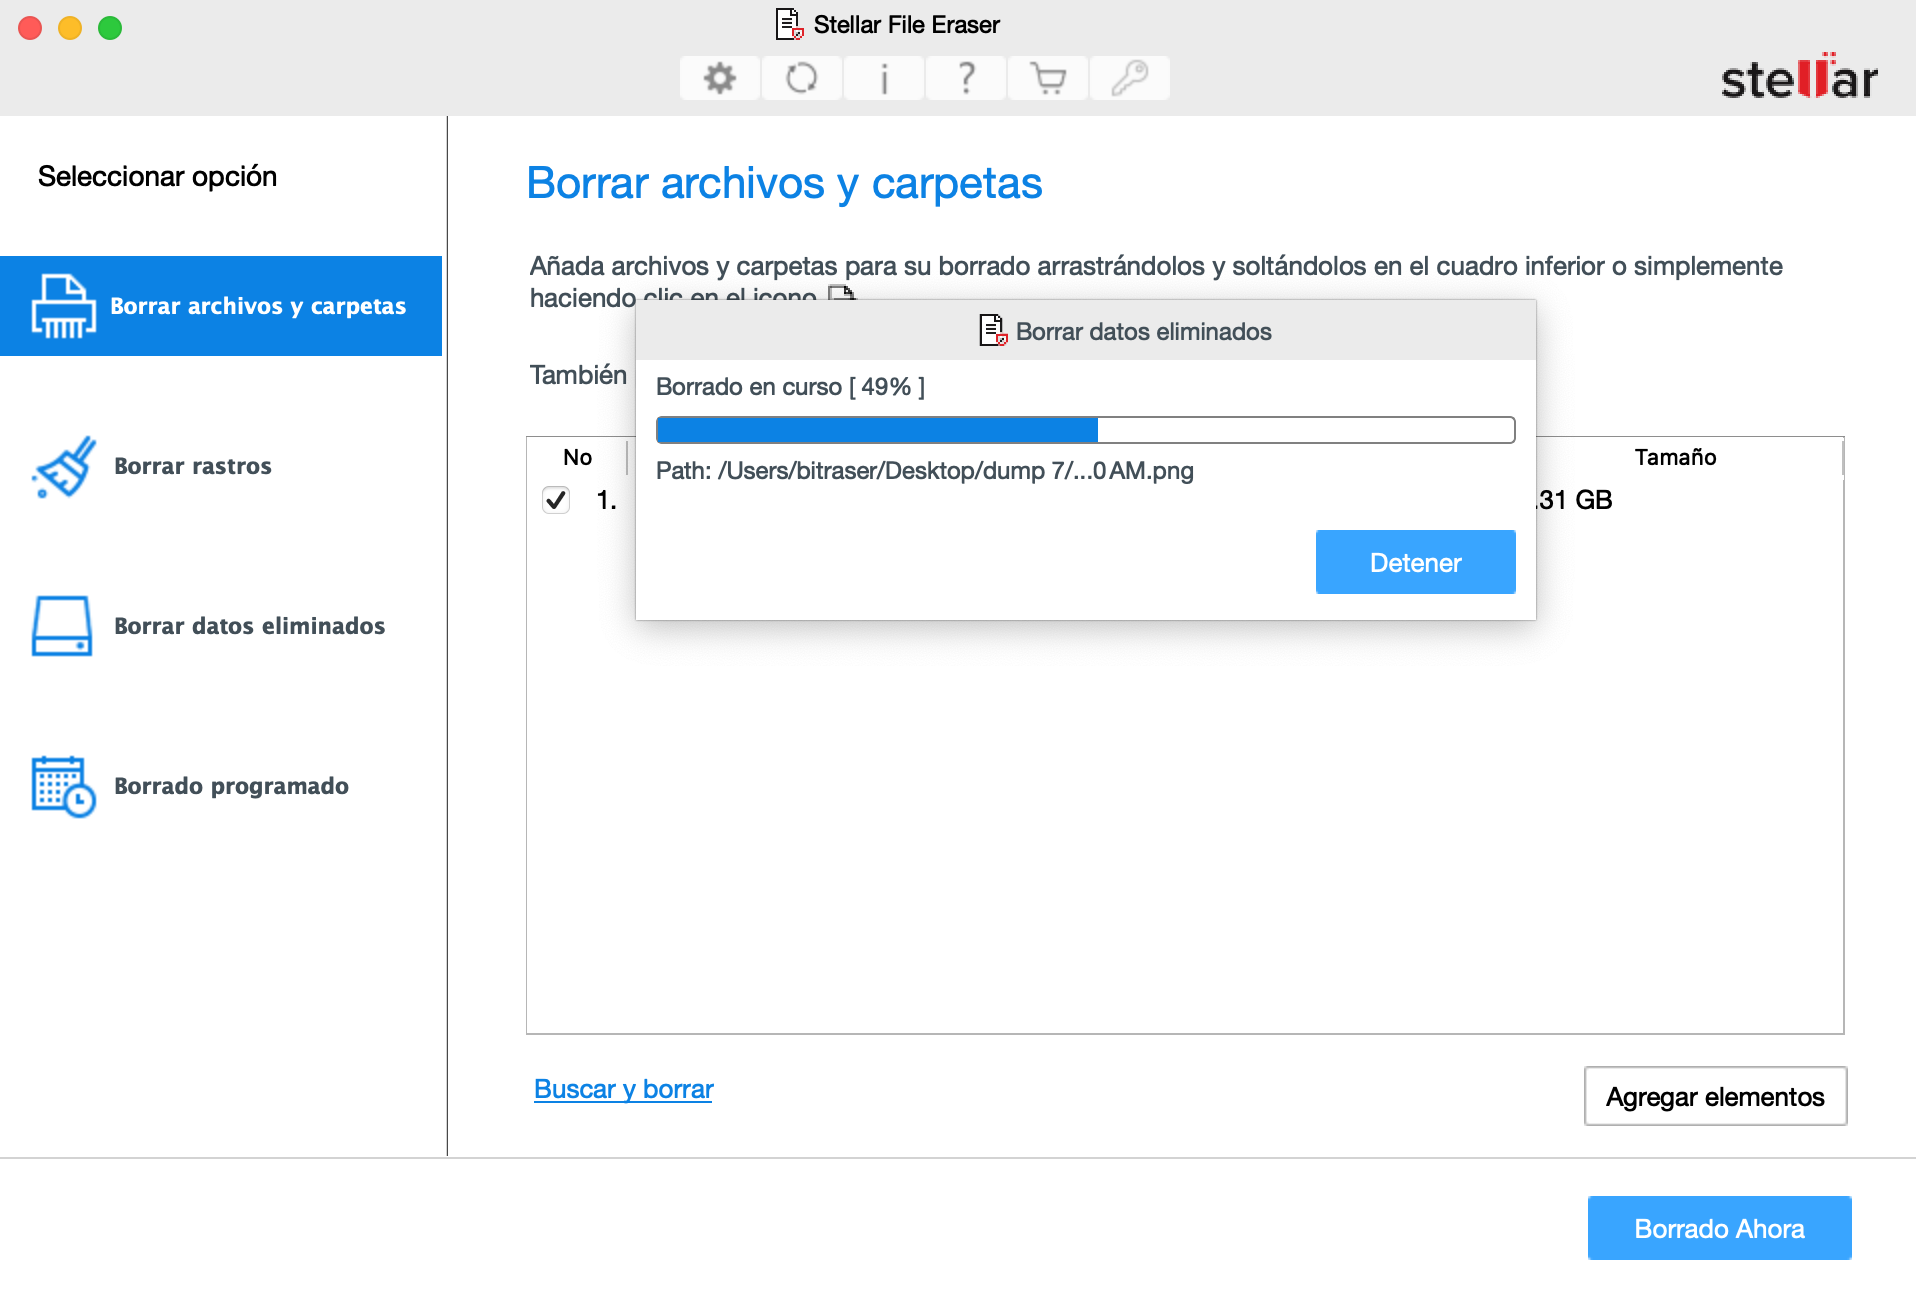The height and width of the screenshot is (1295, 1916).
Task: Click the shopping cart buy icon
Action: 1048,78
